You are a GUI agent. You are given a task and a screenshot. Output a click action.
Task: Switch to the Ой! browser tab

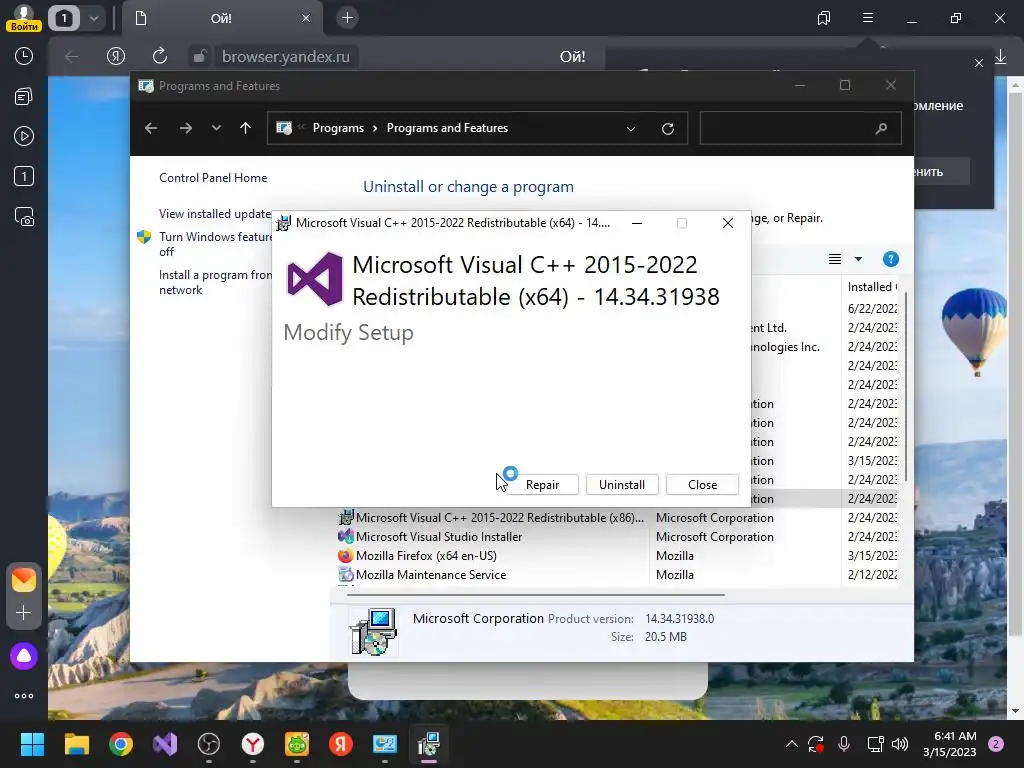point(221,18)
